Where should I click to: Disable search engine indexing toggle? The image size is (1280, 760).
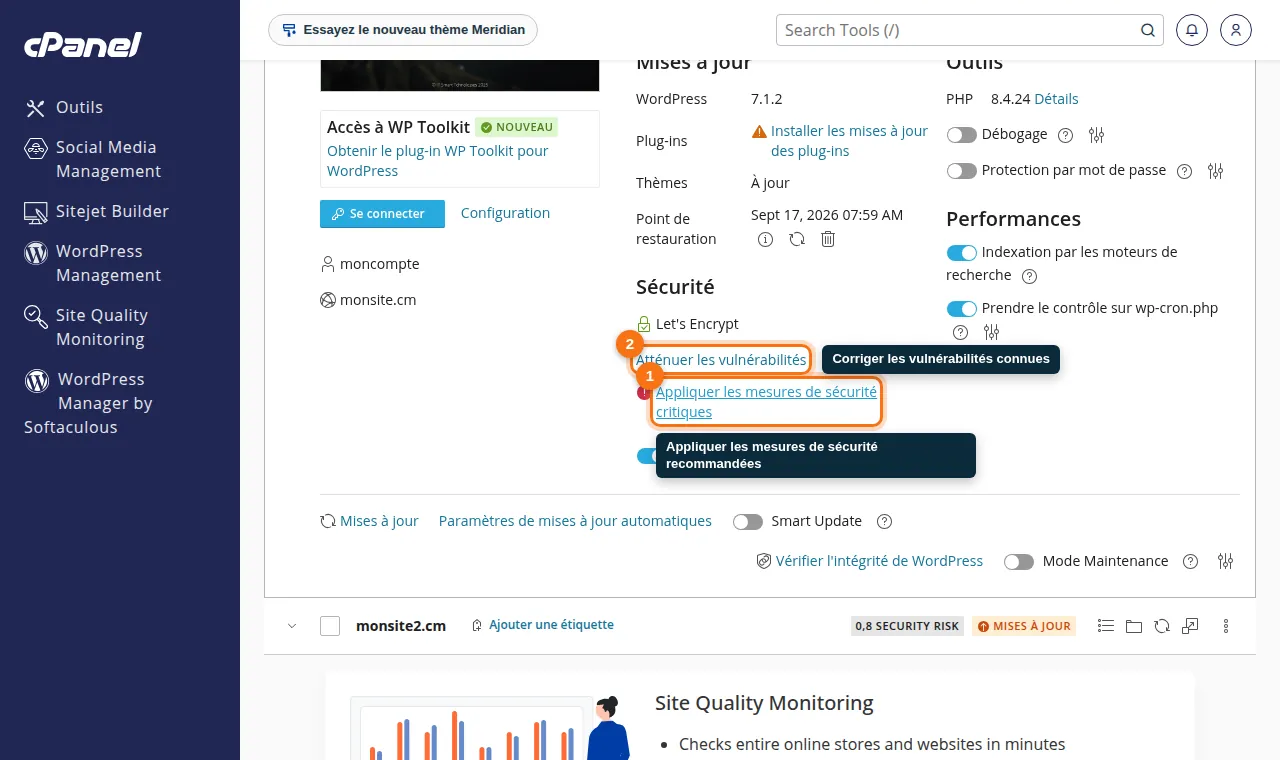point(961,253)
